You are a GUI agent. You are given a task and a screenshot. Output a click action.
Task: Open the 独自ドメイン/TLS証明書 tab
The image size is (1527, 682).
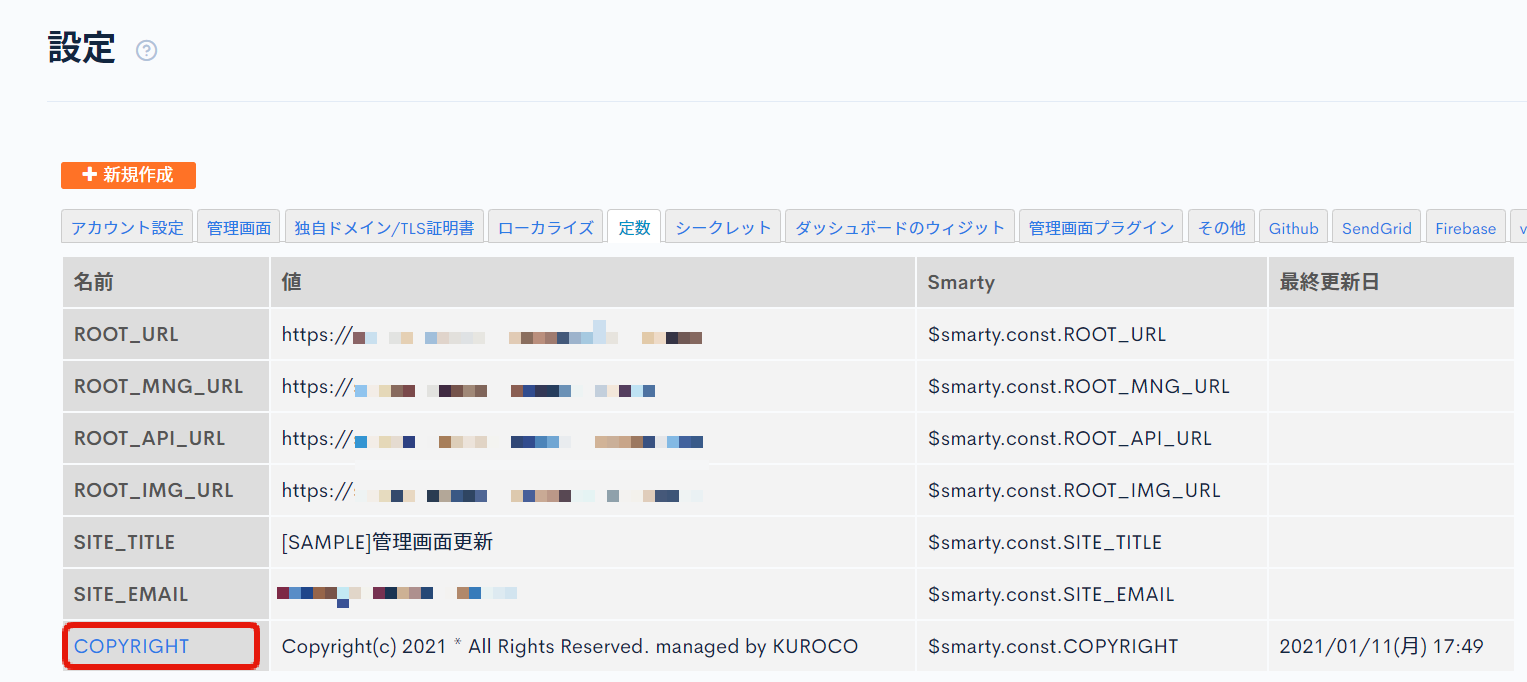click(x=384, y=227)
